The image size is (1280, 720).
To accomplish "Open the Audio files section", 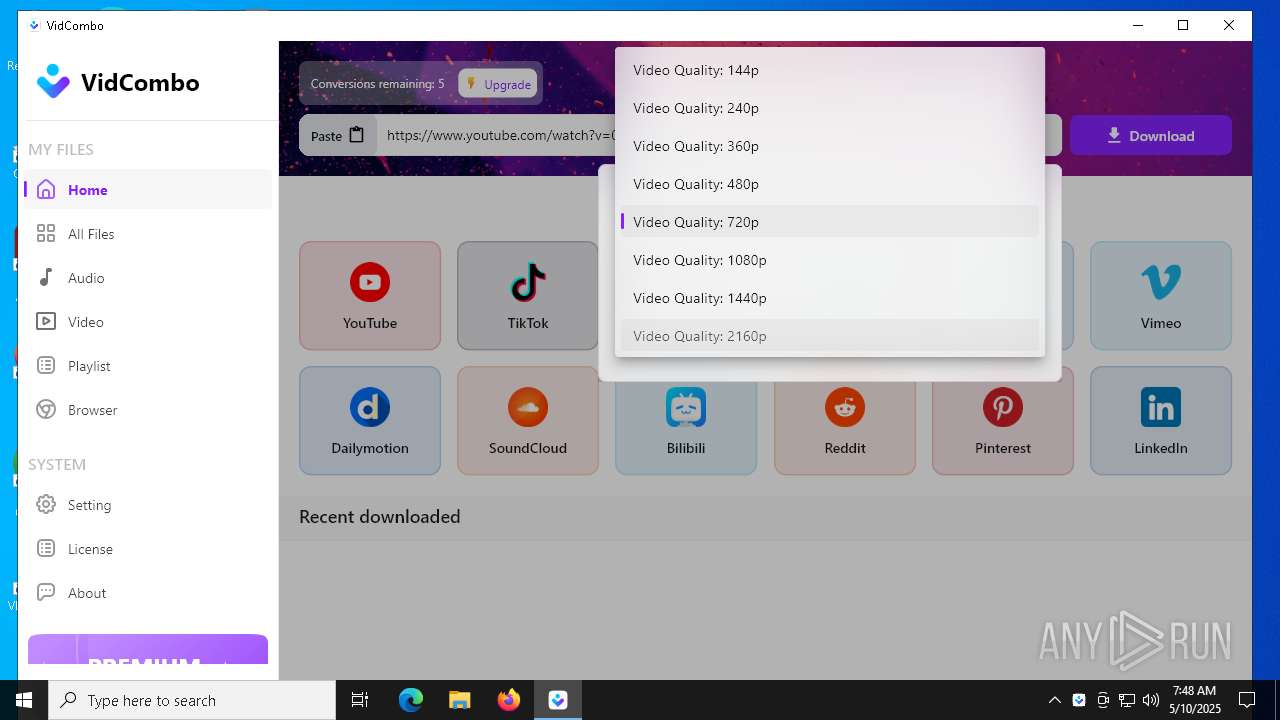I will tap(150, 278).
